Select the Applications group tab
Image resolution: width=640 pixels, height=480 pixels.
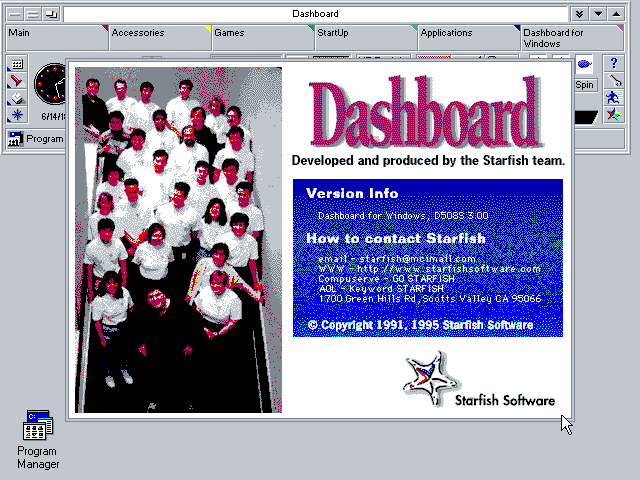pos(469,37)
